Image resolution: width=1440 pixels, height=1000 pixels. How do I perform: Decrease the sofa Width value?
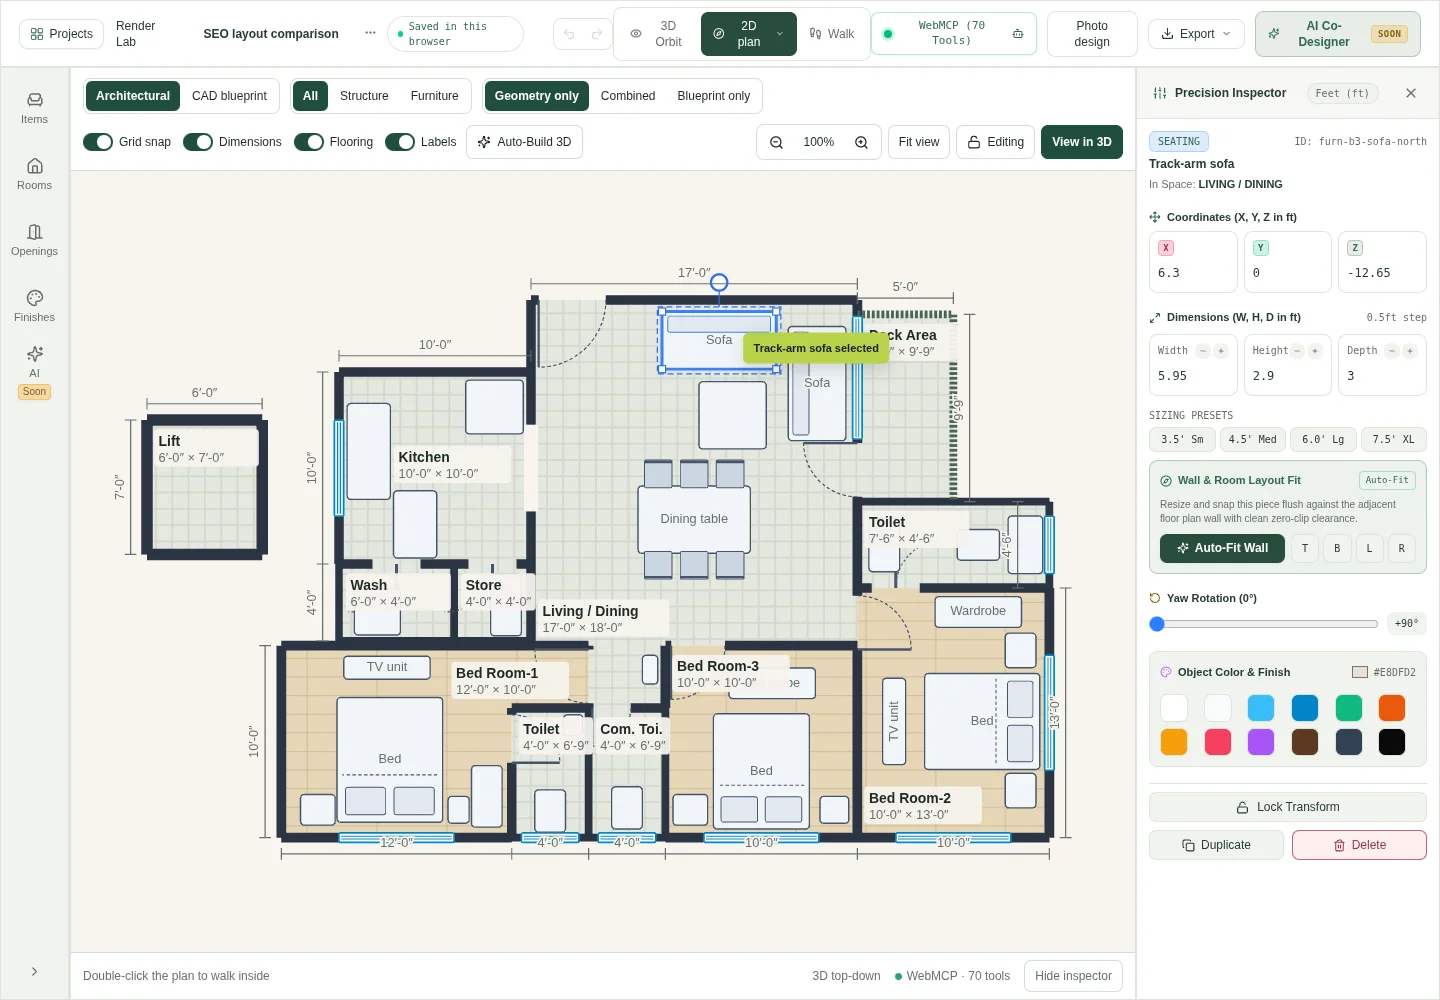click(1203, 351)
